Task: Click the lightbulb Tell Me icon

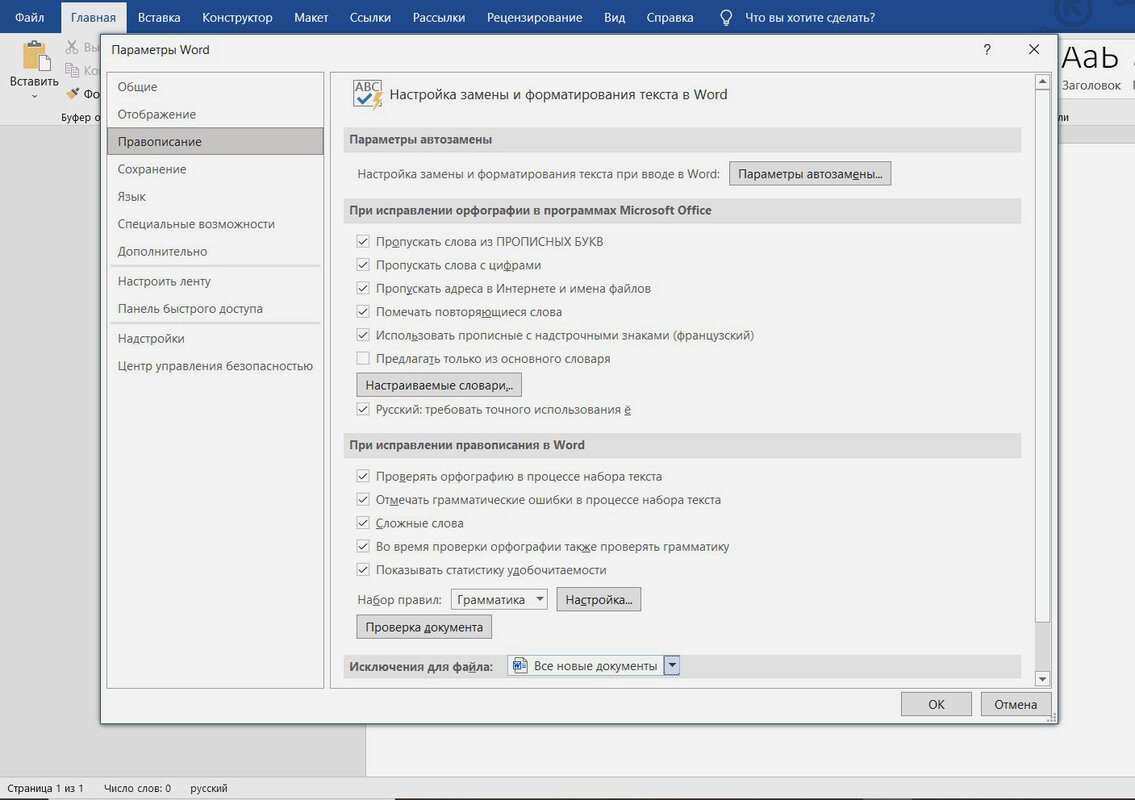Action: tap(727, 17)
